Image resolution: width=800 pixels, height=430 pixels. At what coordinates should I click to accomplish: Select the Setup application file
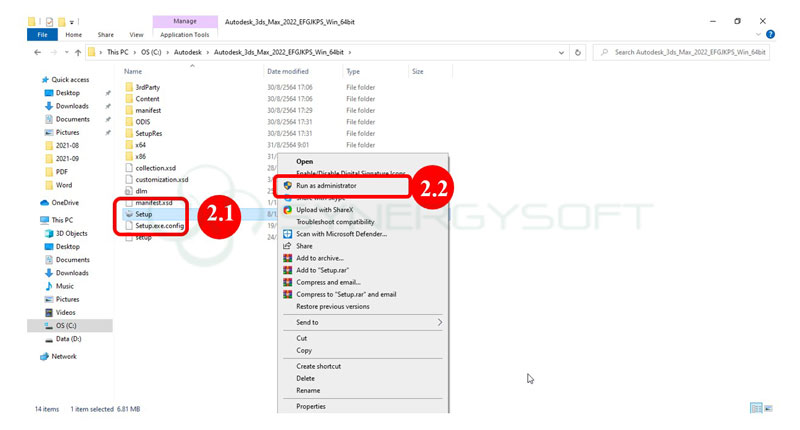point(143,214)
